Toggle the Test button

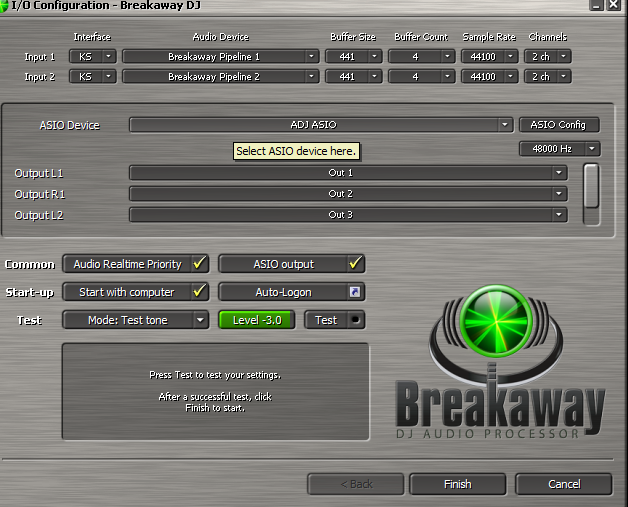pos(334,320)
